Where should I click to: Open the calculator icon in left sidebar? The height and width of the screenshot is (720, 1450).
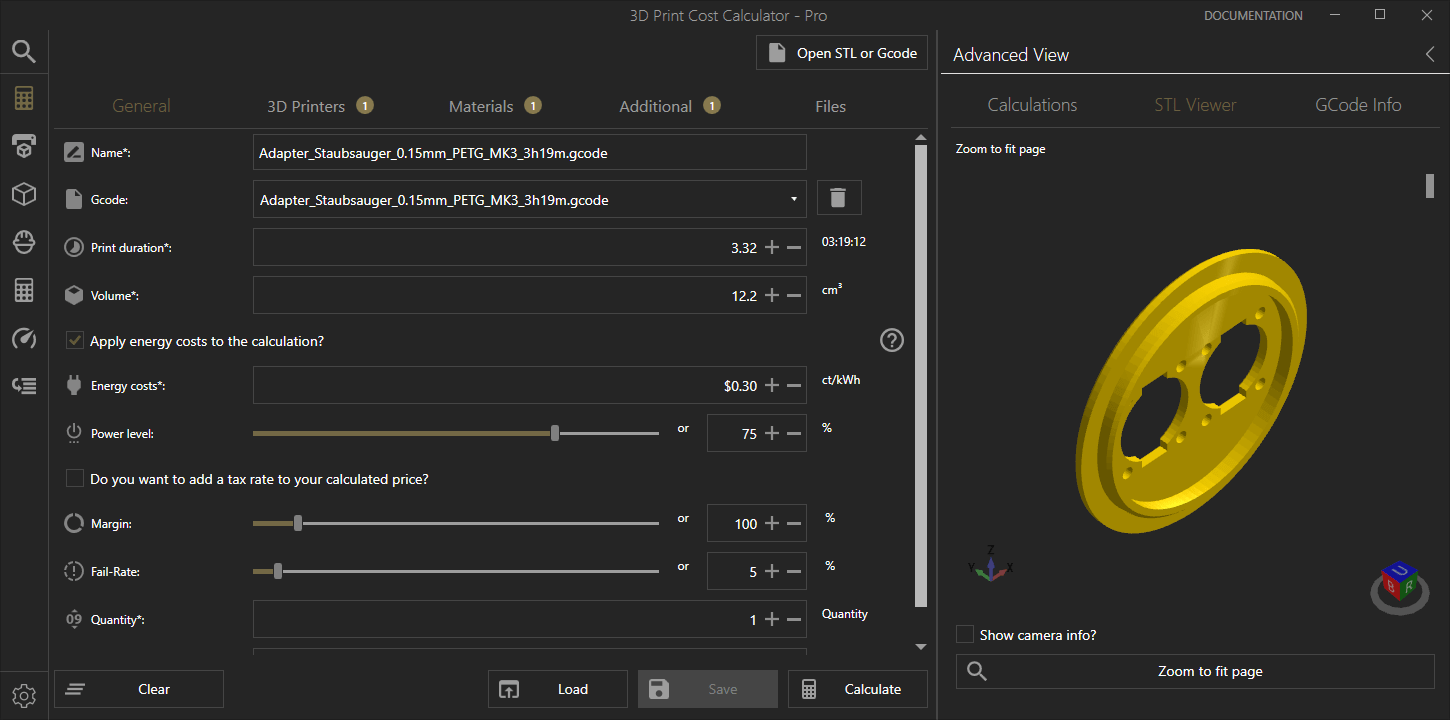tap(24, 98)
